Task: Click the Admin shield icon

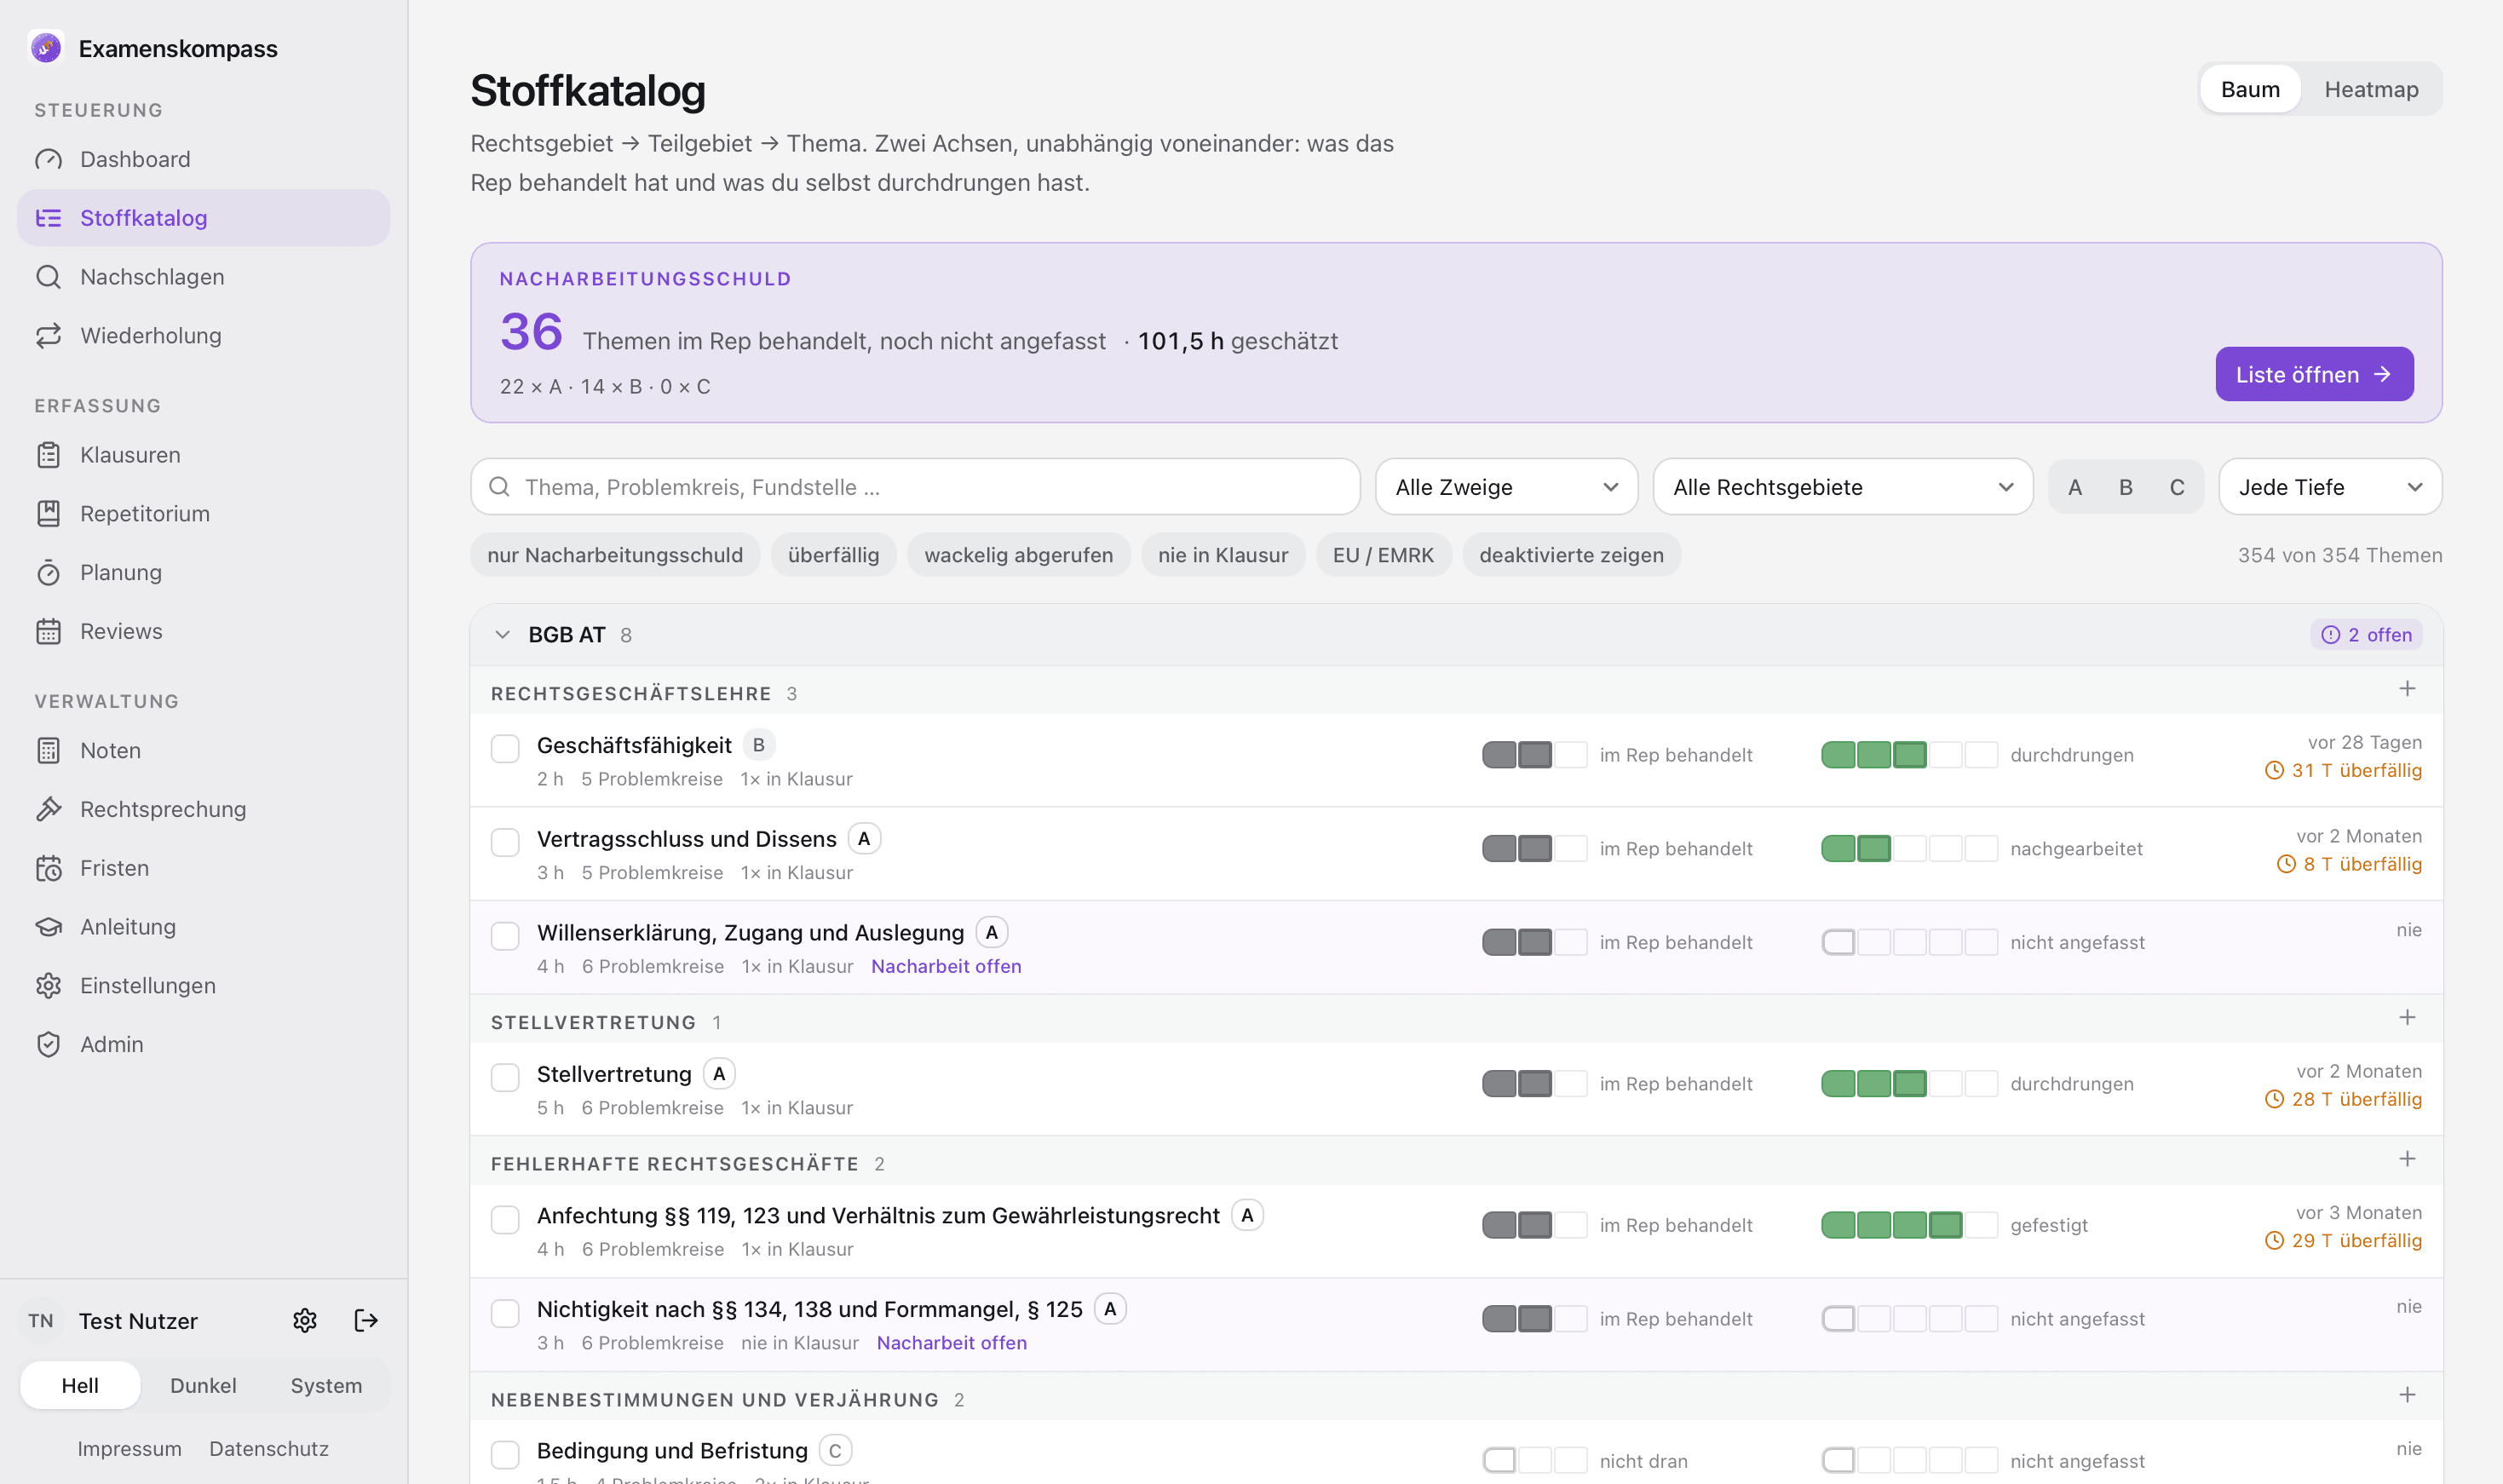Action: coord(48,1045)
